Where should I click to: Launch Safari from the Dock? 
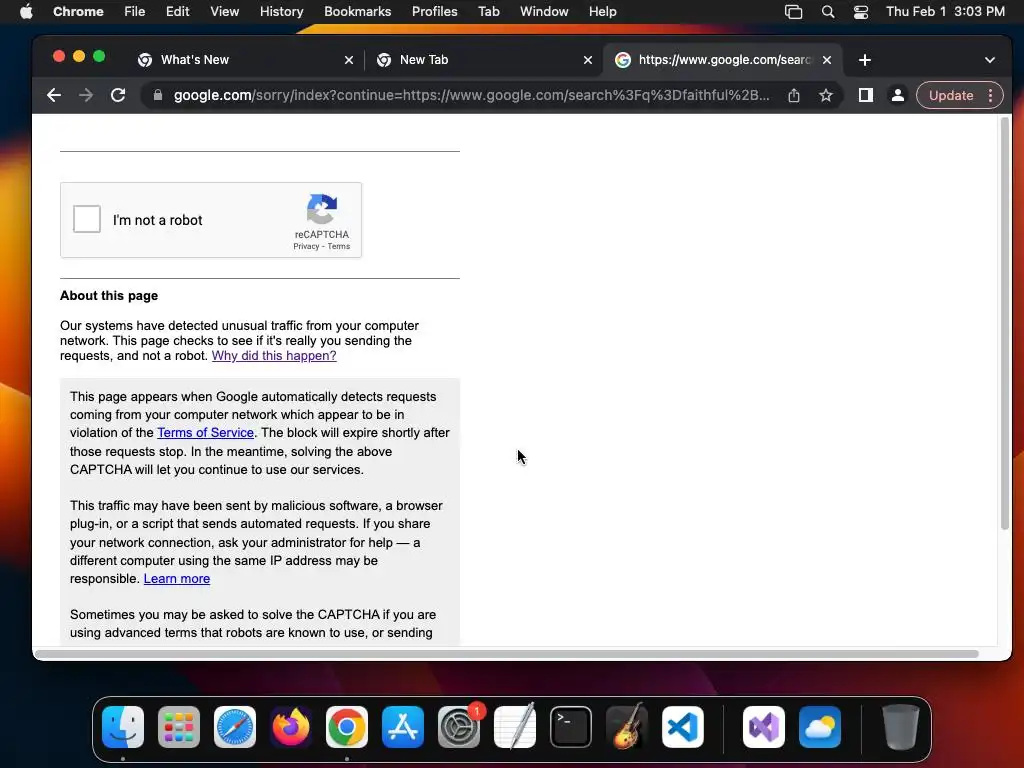tap(235, 727)
